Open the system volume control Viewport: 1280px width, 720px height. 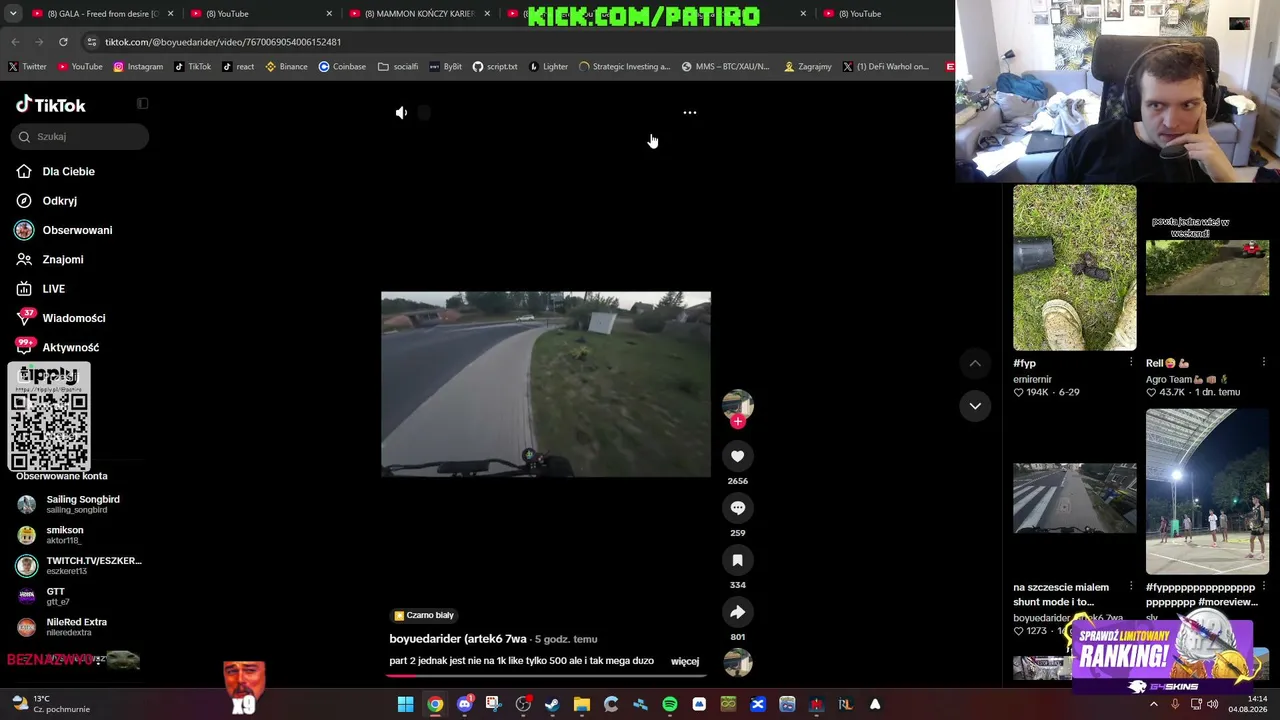(1213, 704)
